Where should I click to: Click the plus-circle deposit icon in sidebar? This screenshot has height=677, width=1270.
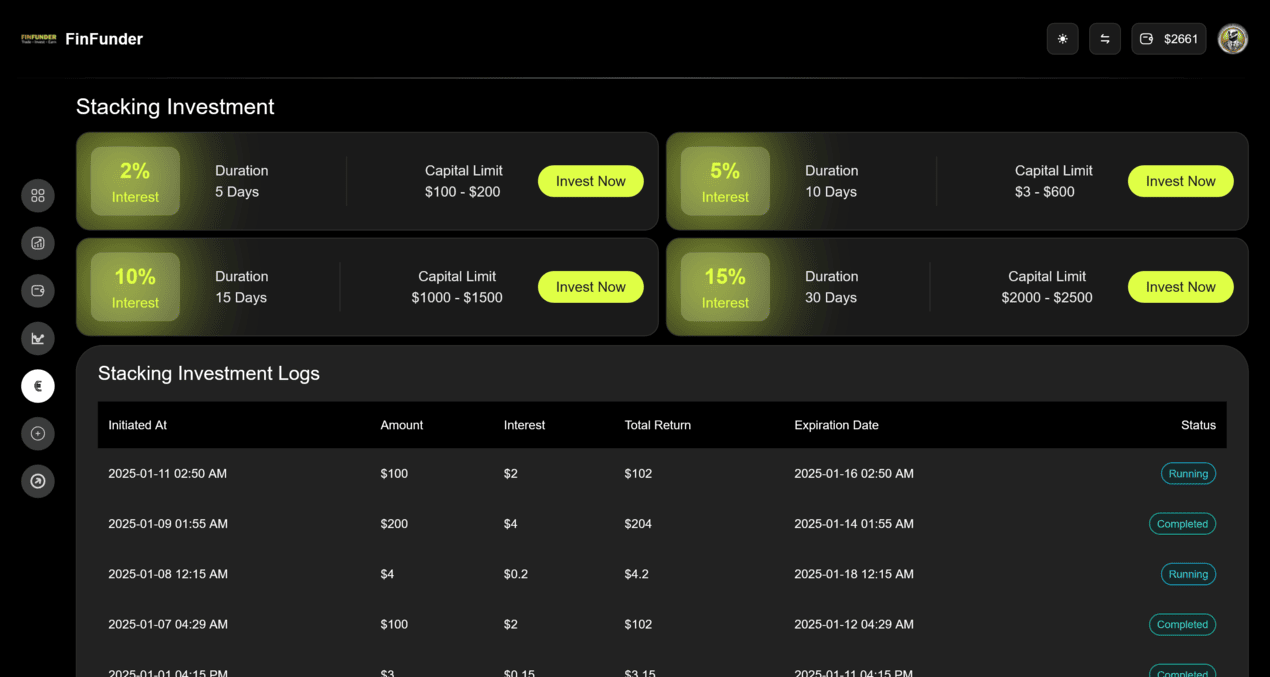coord(38,433)
